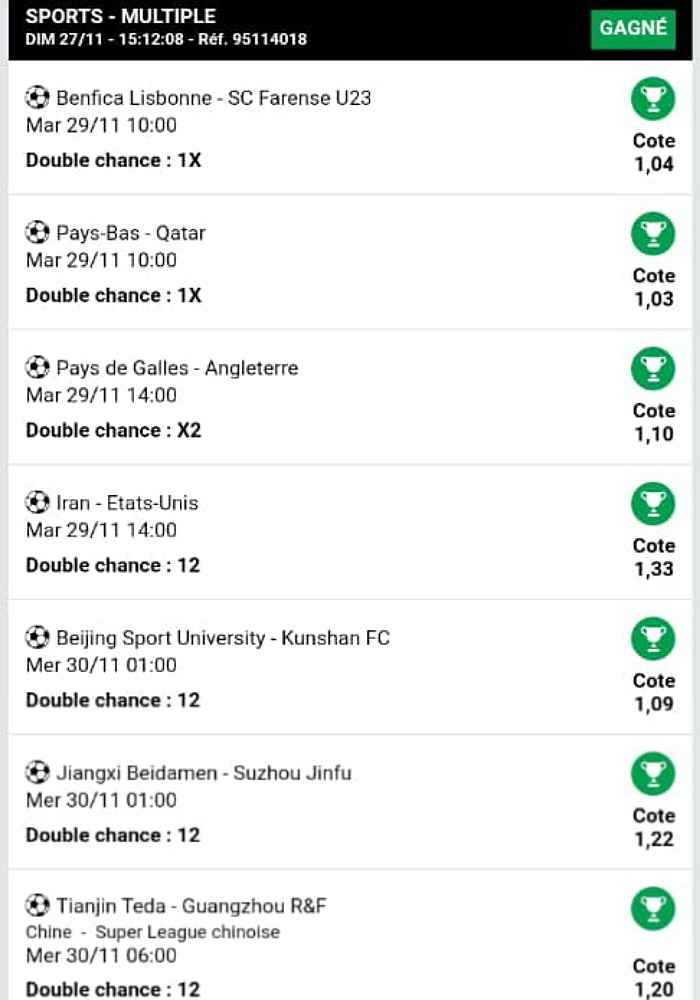Click soccer ball icon beside Pays-Bas - Qatar

tap(37, 232)
